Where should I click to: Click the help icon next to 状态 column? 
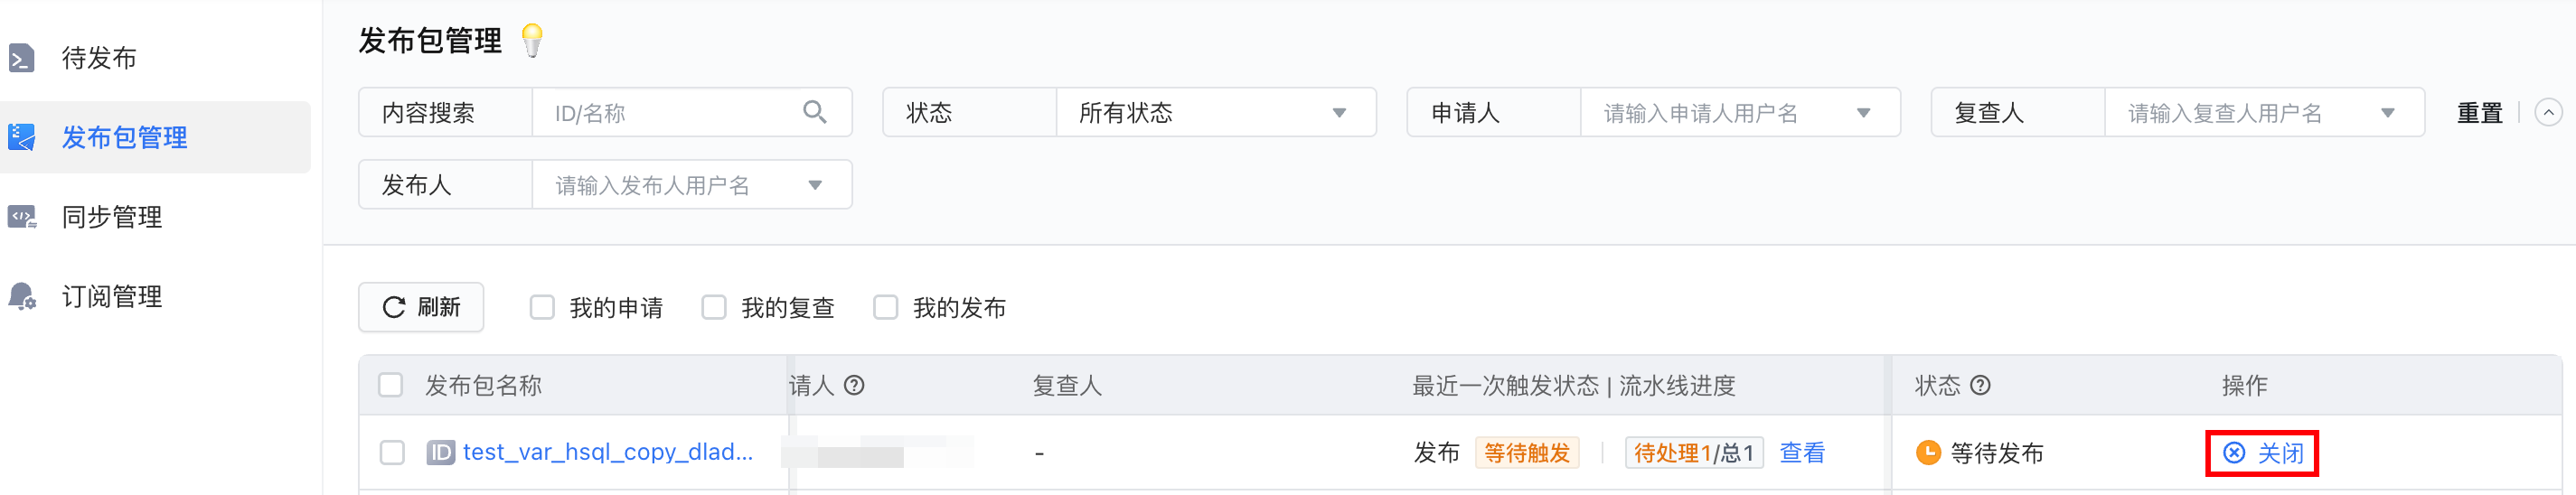[x=1980, y=385]
